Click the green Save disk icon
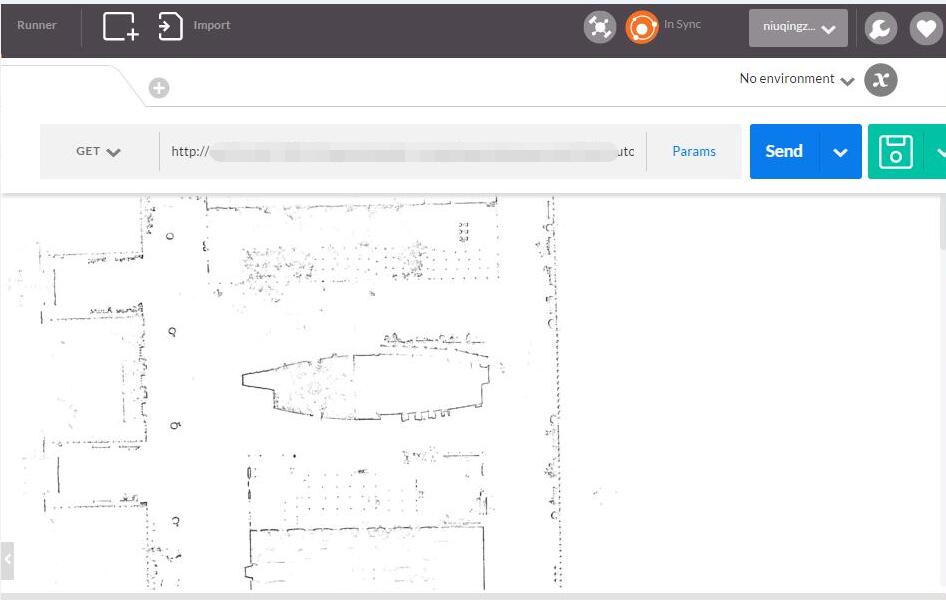 pyautogui.click(x=896, y=152)
